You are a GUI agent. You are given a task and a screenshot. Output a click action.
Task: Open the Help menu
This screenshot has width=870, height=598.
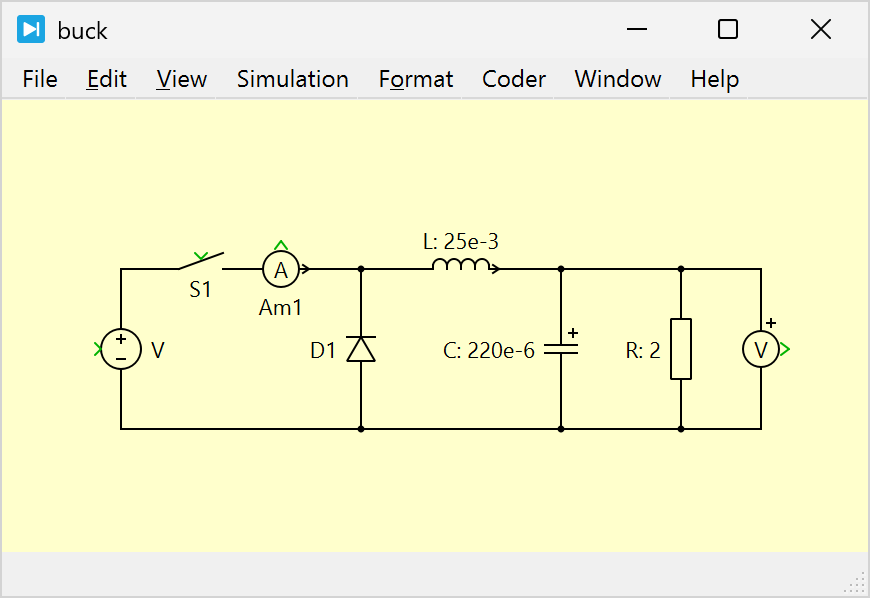(x=715, y=79)
